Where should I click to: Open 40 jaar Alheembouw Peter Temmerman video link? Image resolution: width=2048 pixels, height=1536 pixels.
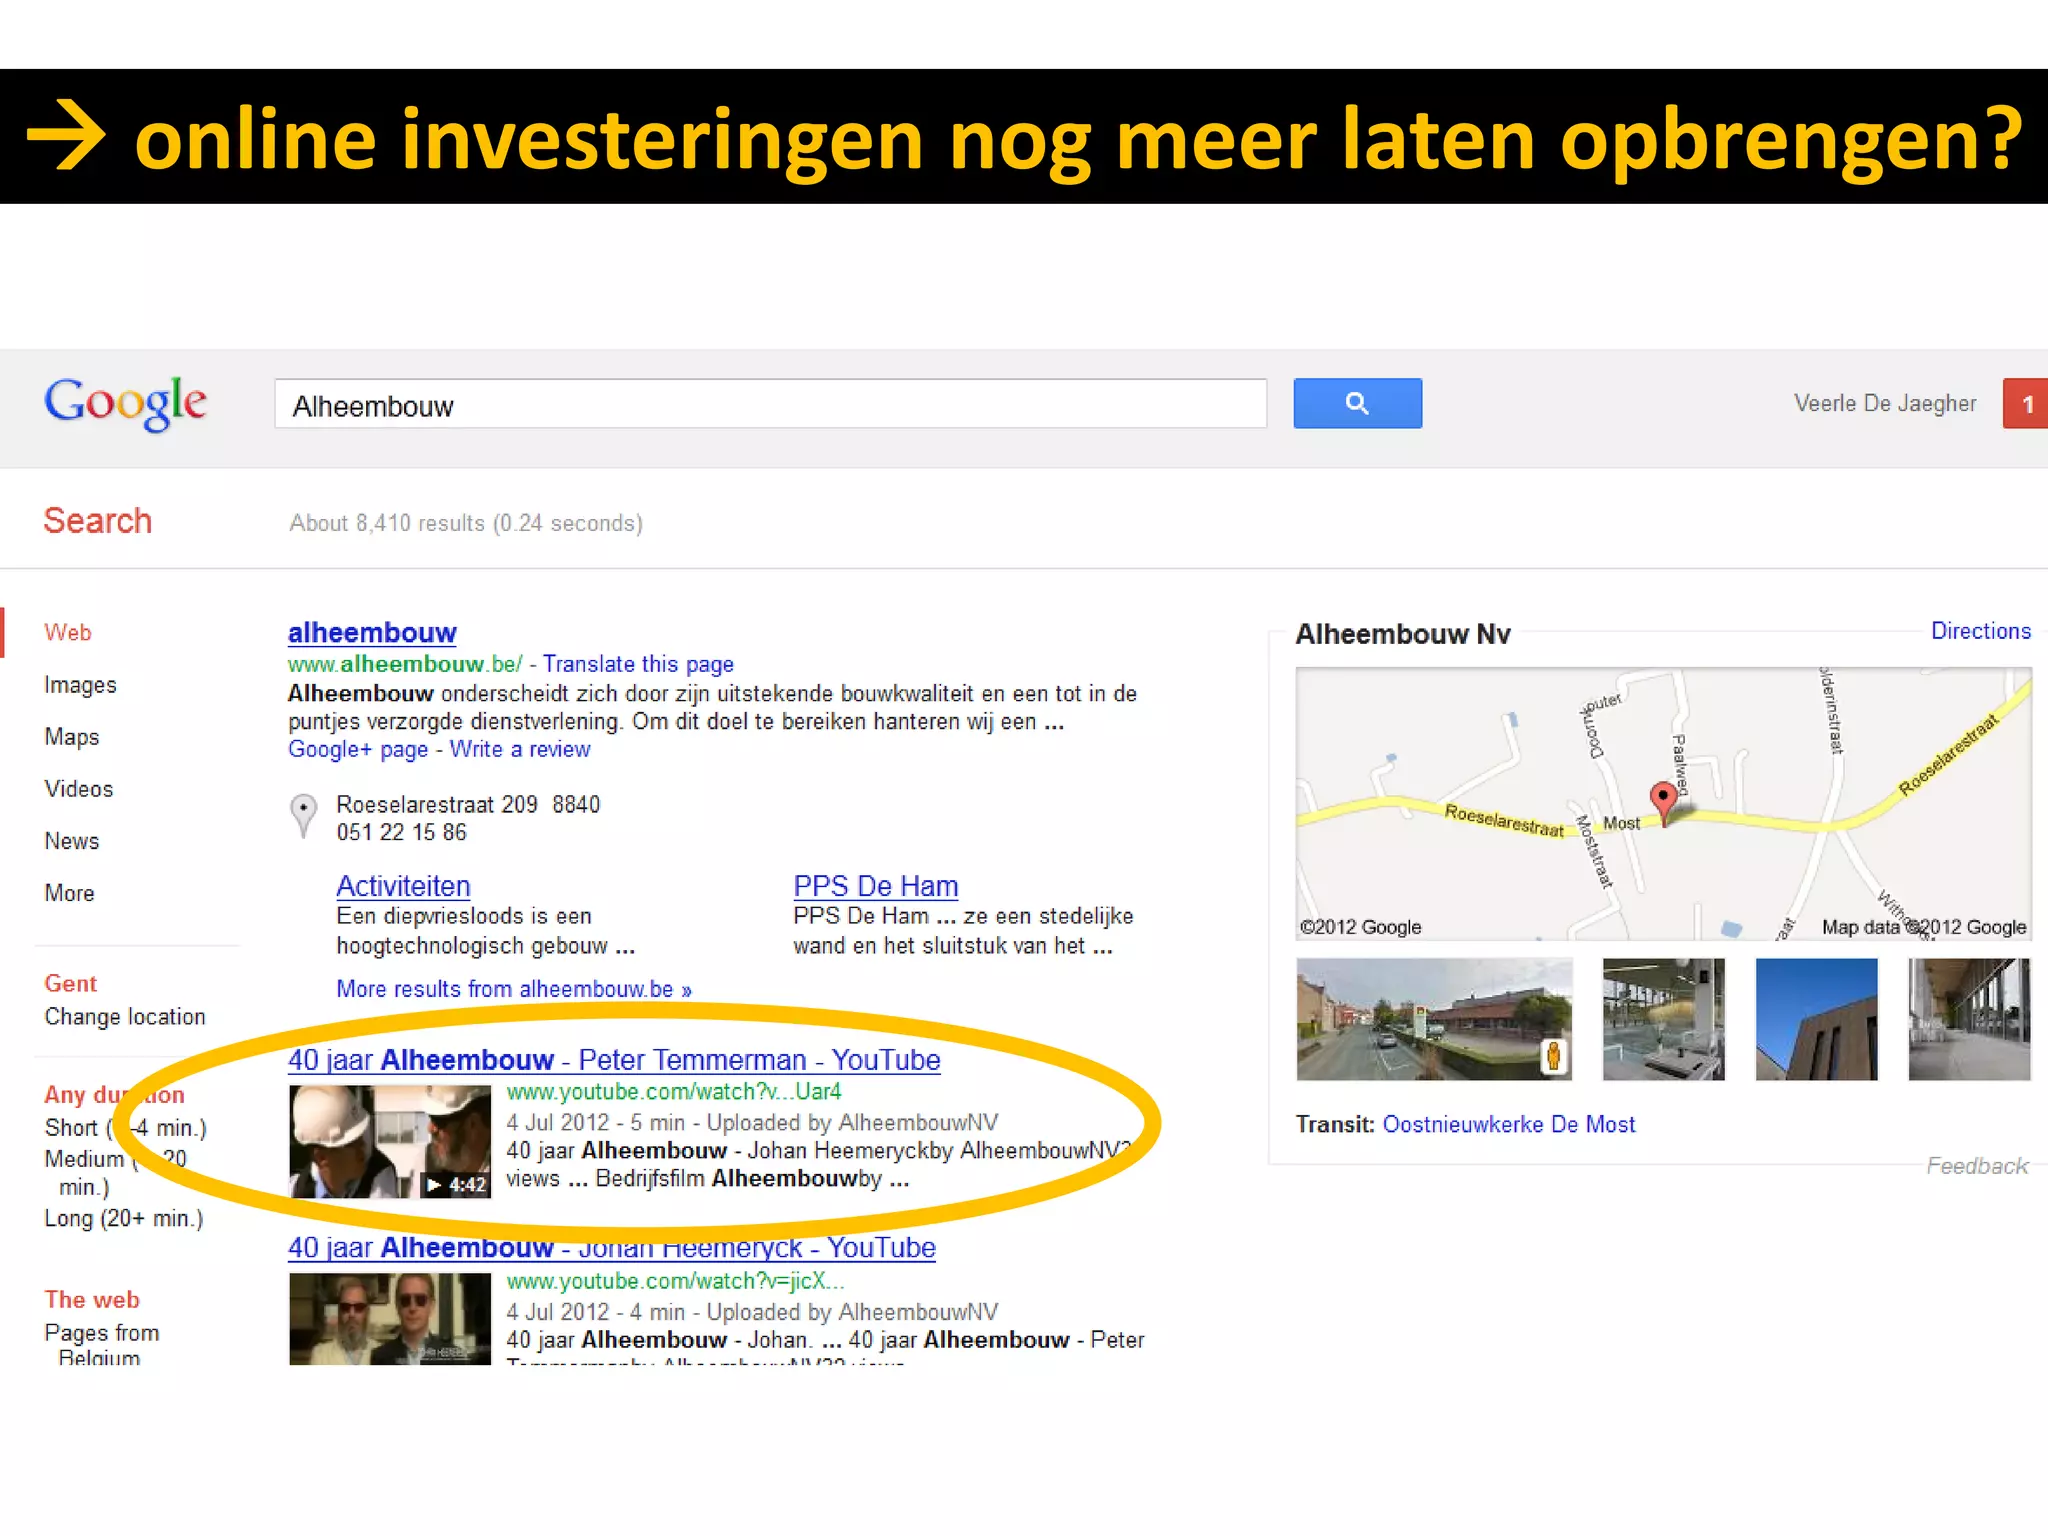point(614,1060)
